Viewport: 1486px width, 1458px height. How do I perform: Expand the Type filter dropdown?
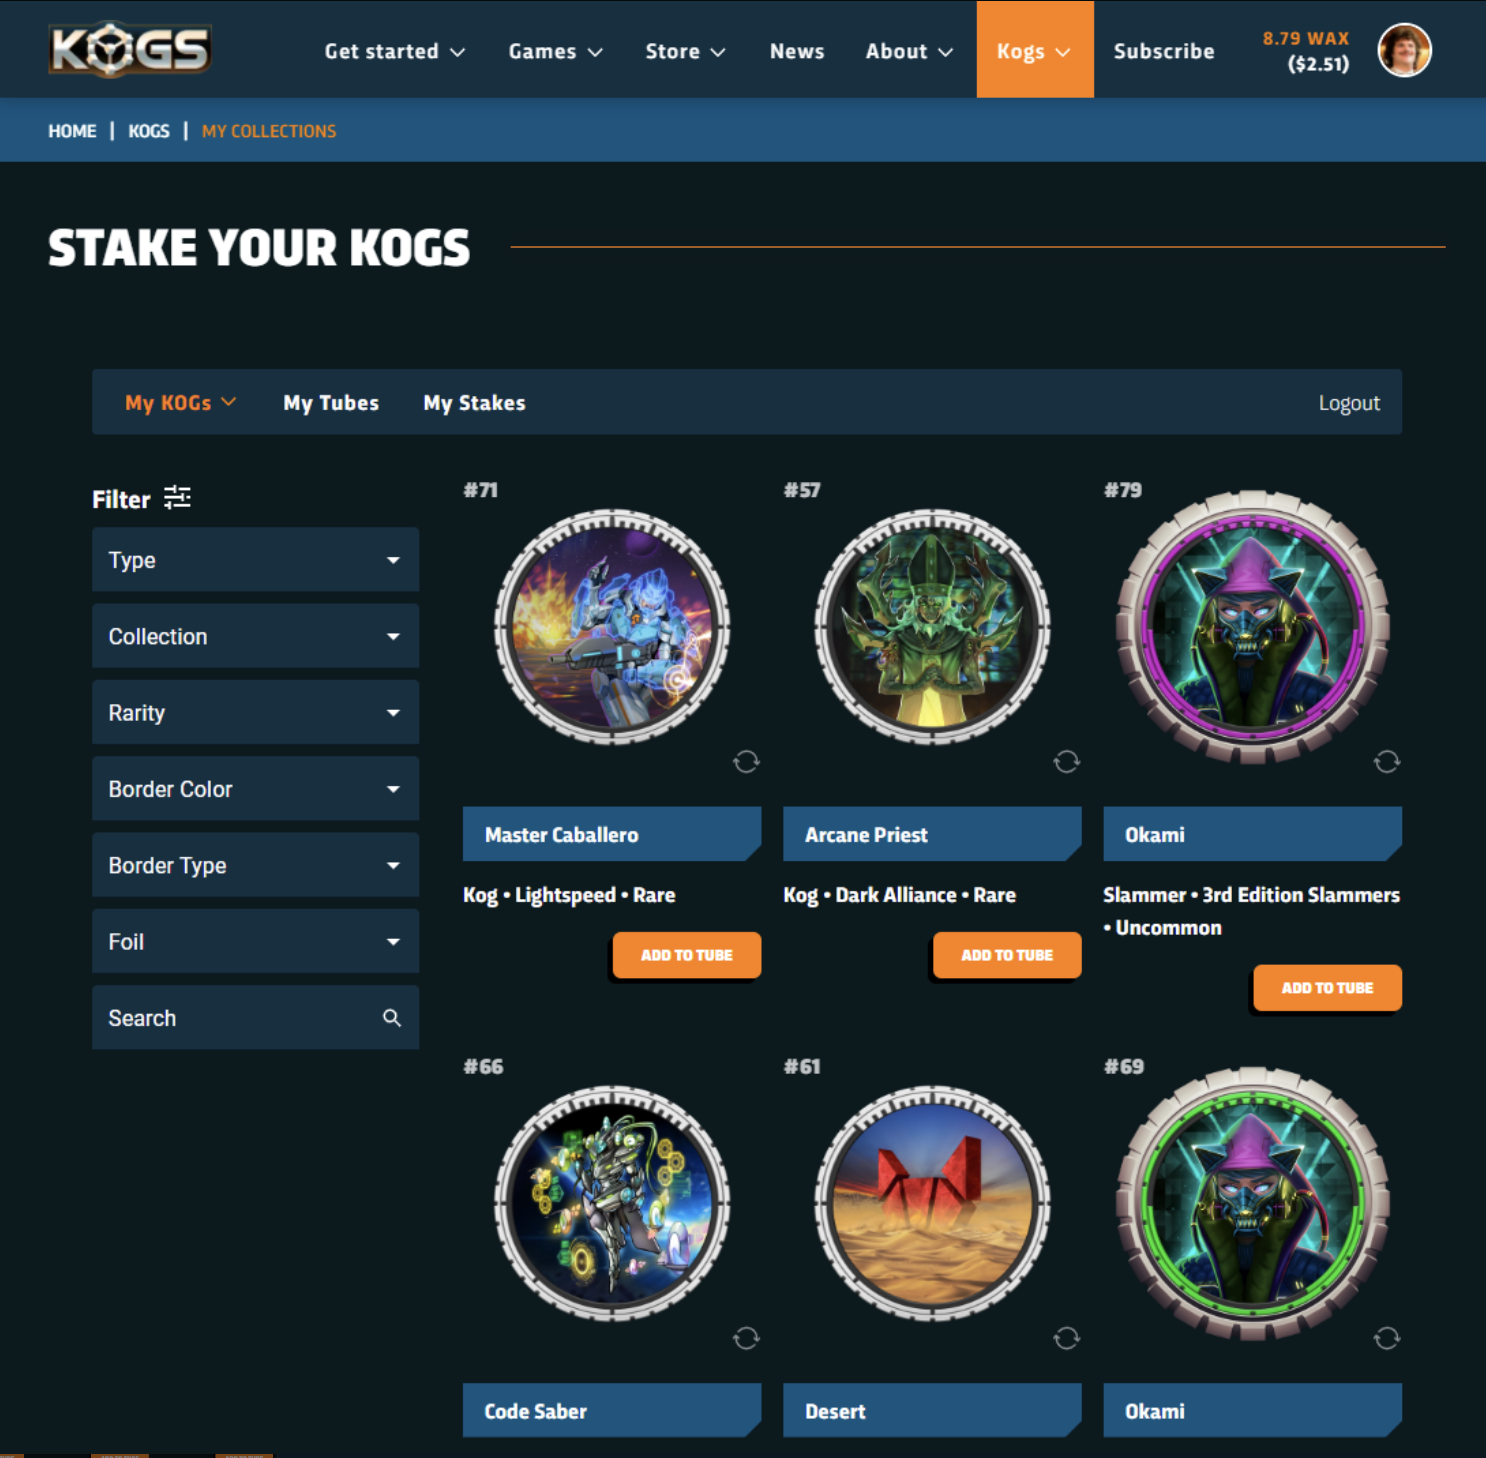(255, 560)
